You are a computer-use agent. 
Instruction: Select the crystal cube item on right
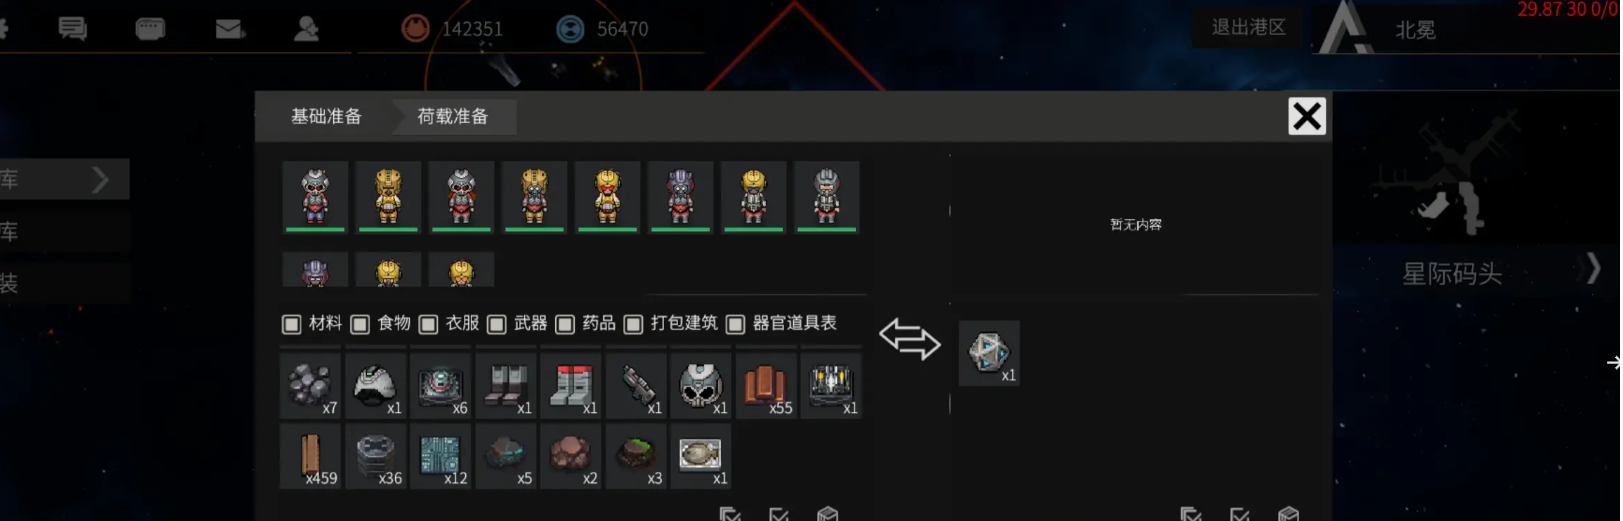coord(989,353)
